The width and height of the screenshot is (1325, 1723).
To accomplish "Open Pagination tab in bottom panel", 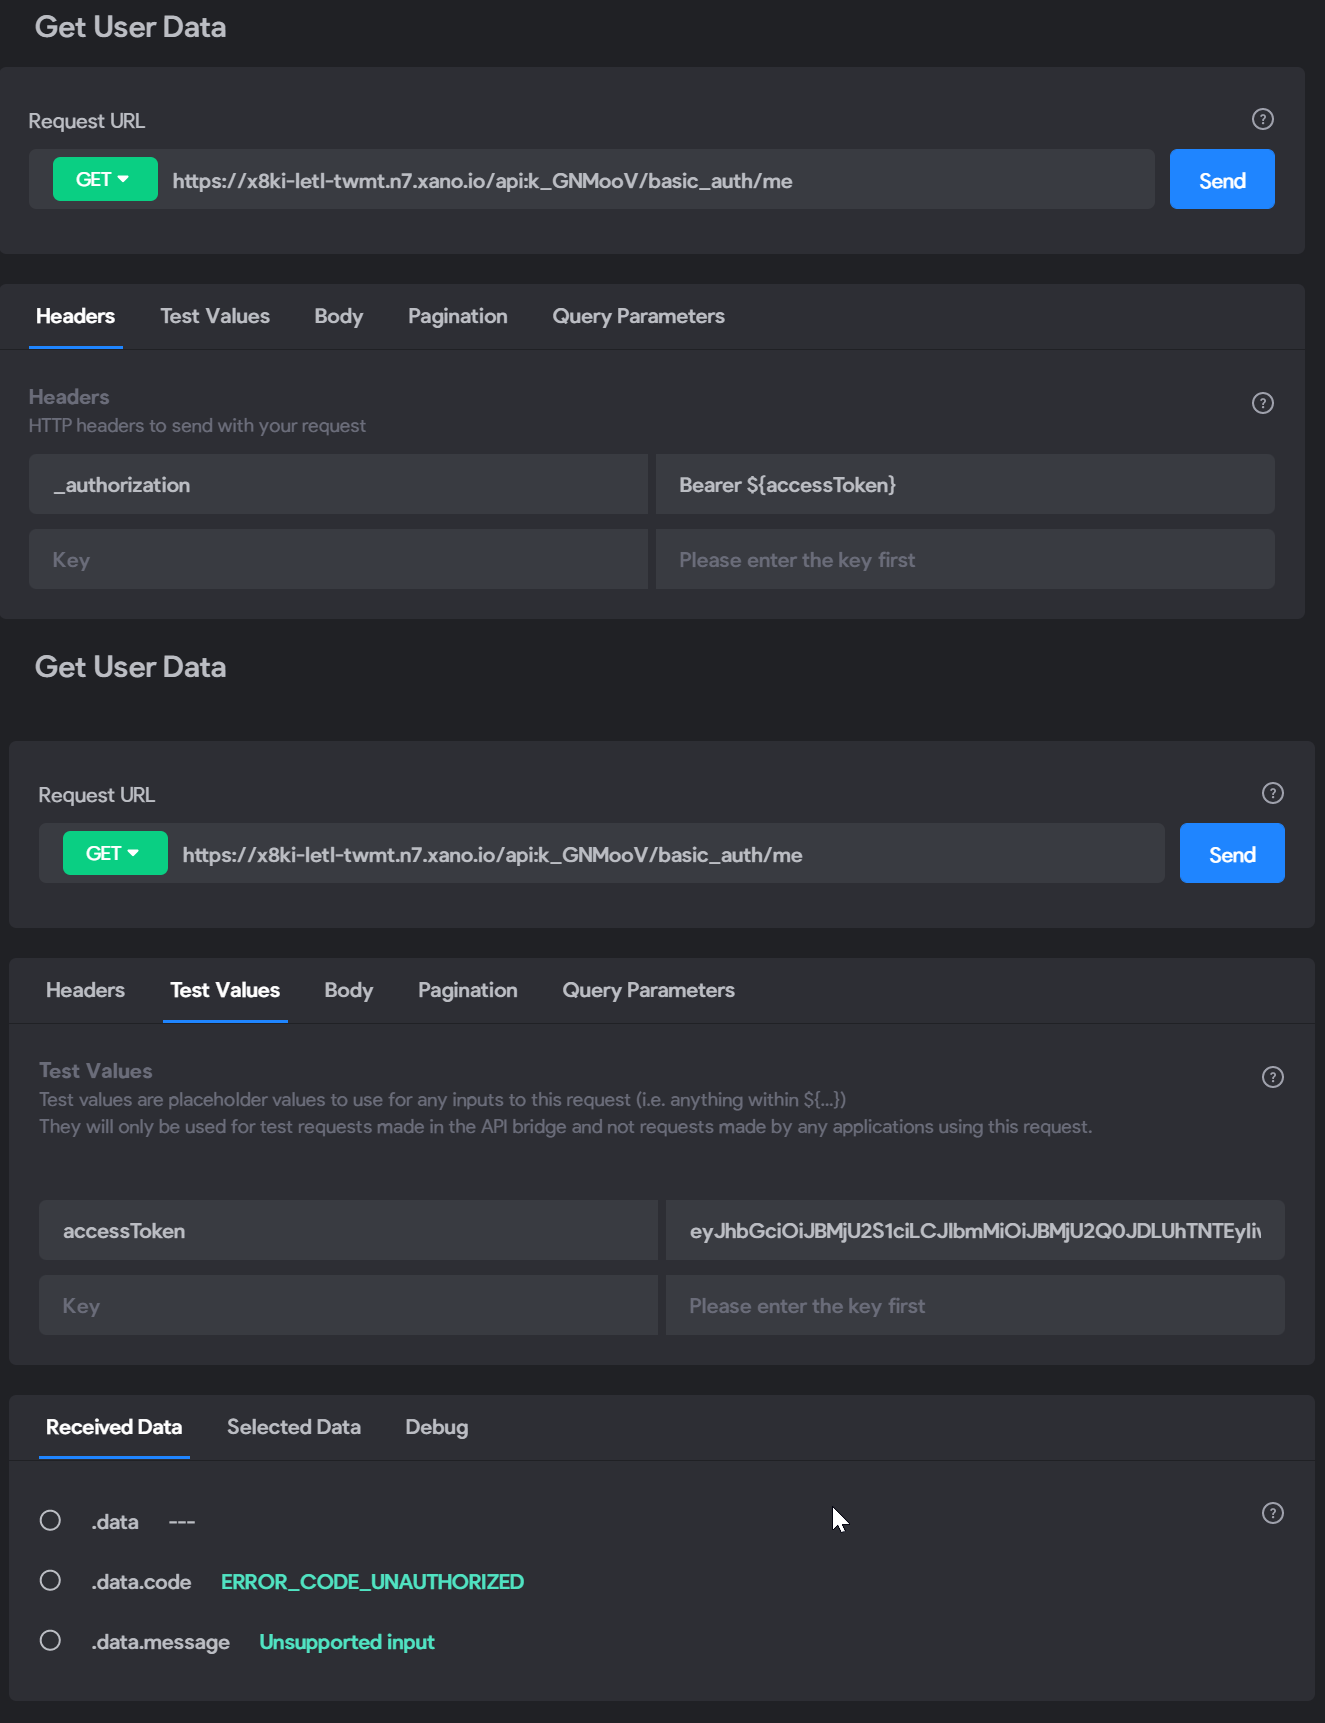I will 468,990.
